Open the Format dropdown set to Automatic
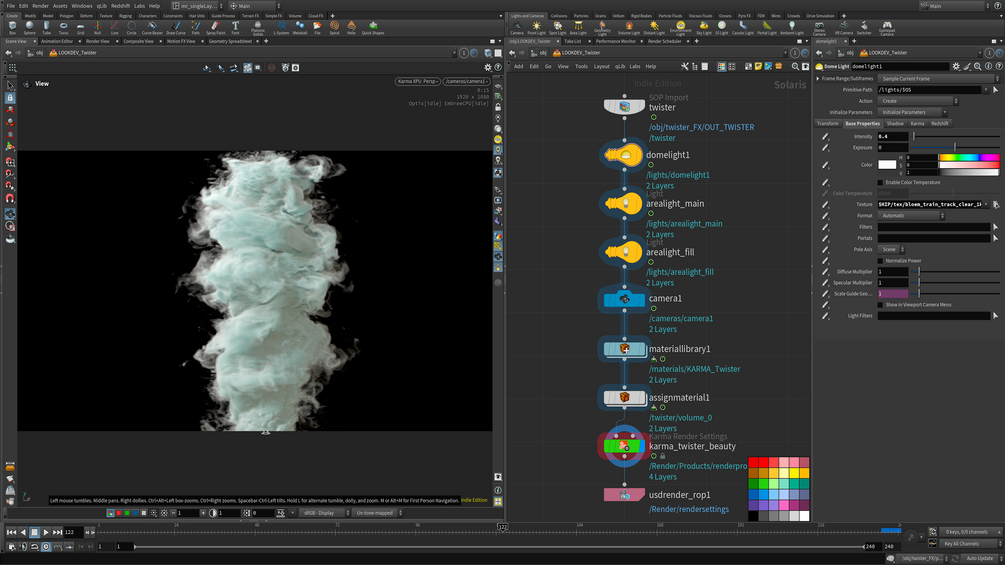This screenshot has width=1005, height=565. (911, 216)
